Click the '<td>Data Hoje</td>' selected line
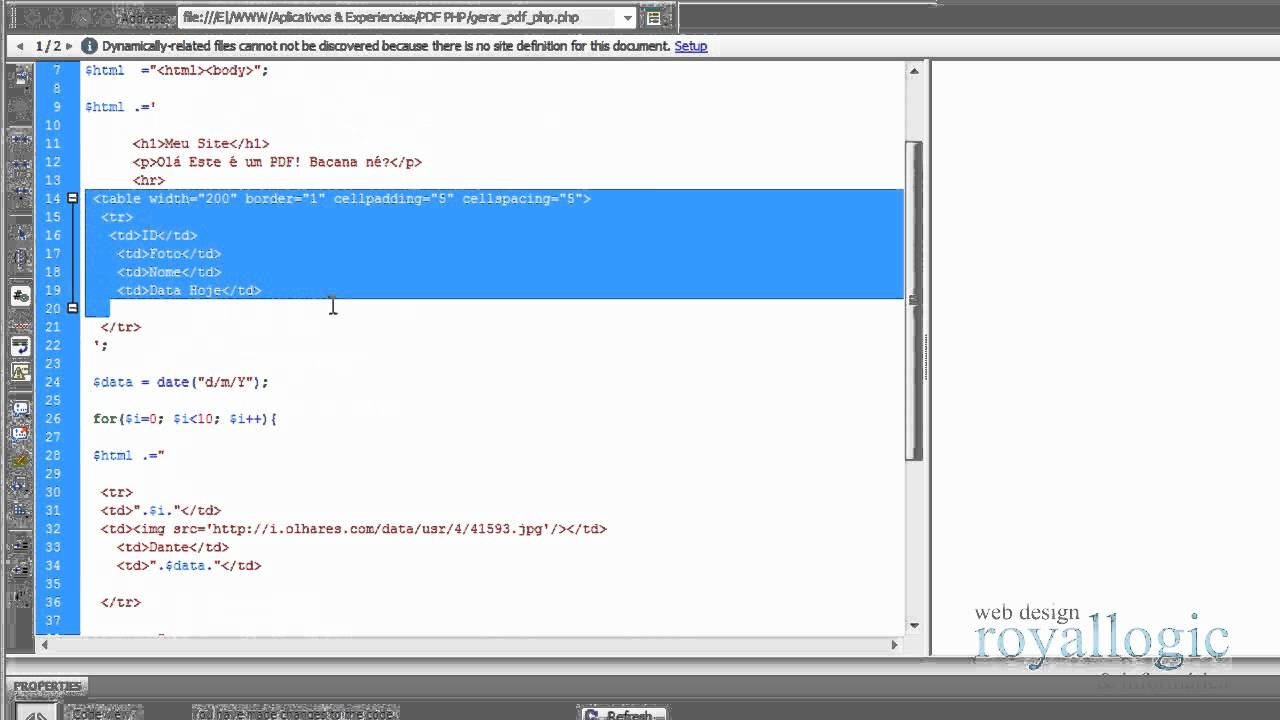1280x720 pixels. click(188, 290)
